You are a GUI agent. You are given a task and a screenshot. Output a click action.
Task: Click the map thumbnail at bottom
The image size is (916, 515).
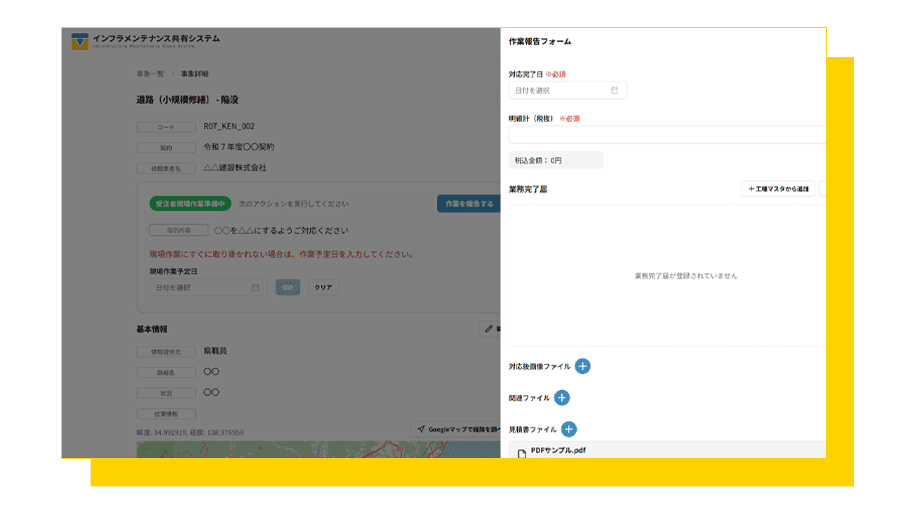pos(318,450)
